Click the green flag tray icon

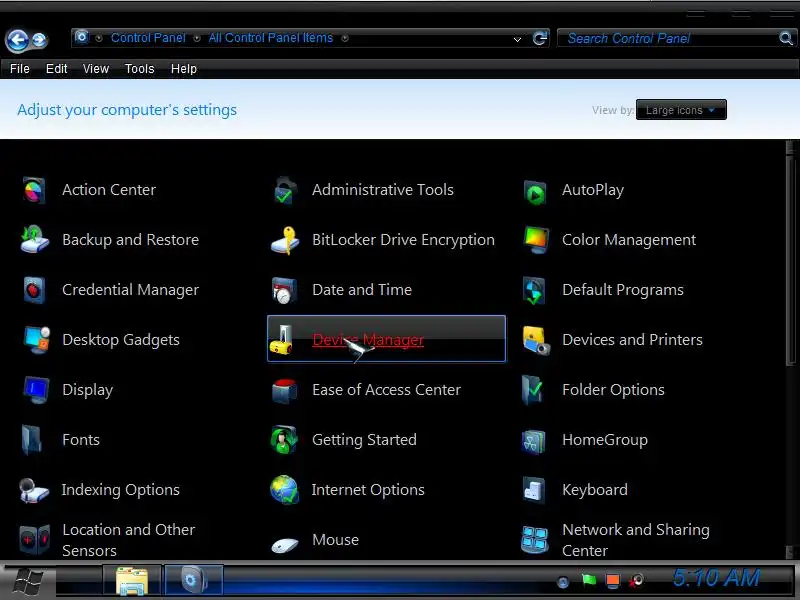coord(588,580)
